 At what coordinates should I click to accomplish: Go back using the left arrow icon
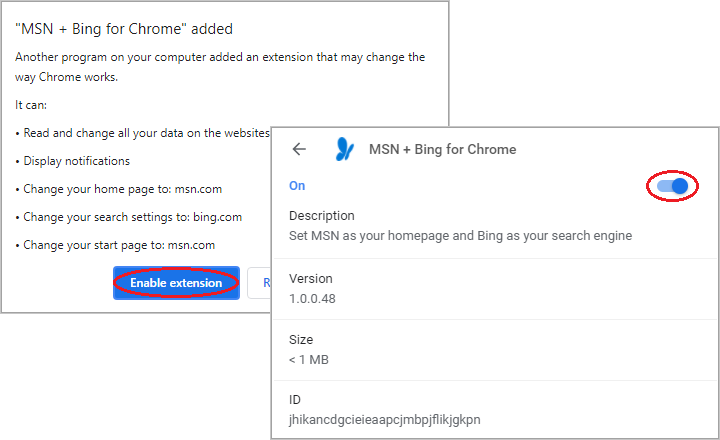(299, 149)
